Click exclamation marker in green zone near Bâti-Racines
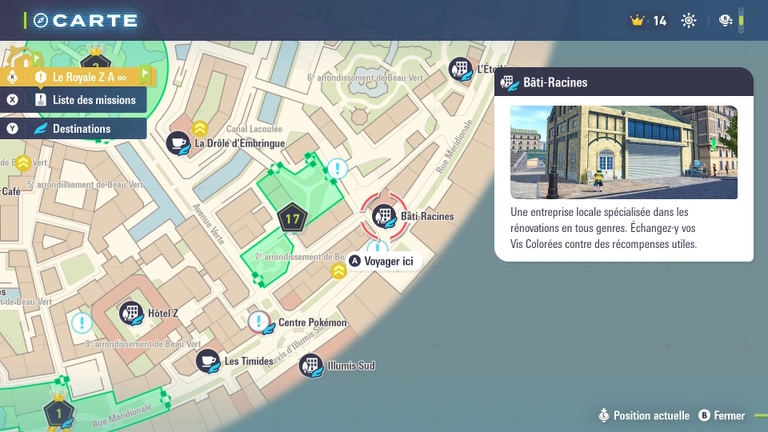768x432 pixels. coord(338,168)
